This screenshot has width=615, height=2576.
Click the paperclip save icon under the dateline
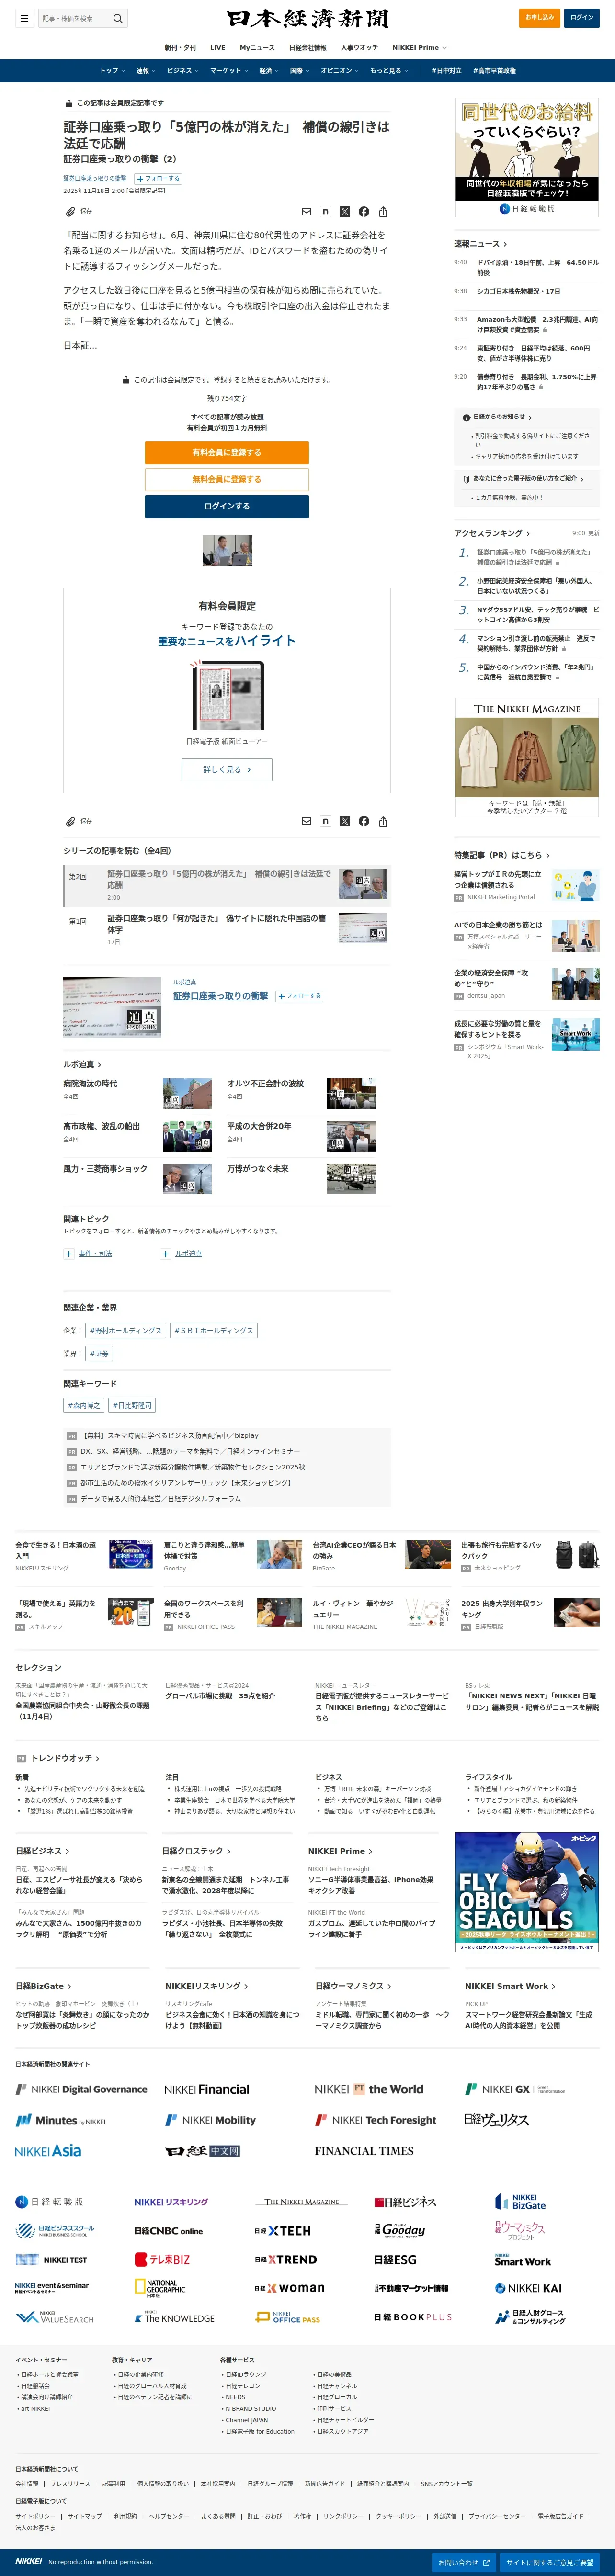pos(70,212)
